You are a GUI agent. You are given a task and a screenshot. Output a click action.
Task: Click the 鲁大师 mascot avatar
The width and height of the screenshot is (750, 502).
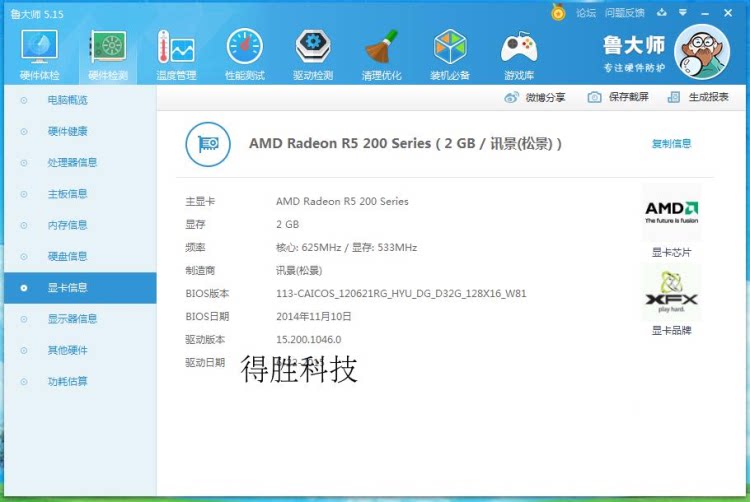click(702, 52)
